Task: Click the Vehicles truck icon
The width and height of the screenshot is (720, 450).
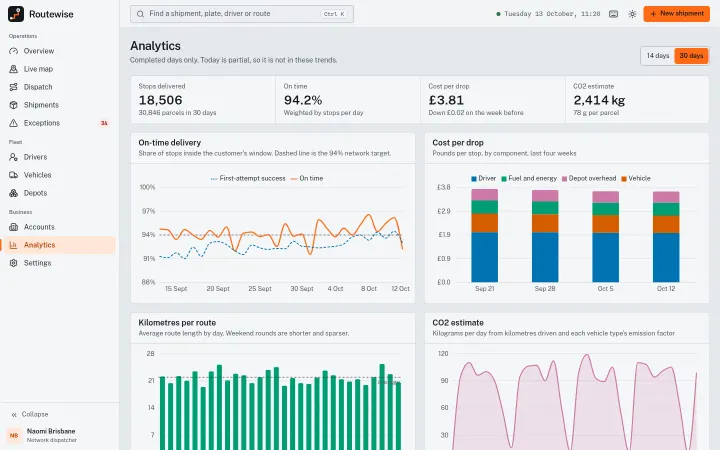Action: pos(13,175)
